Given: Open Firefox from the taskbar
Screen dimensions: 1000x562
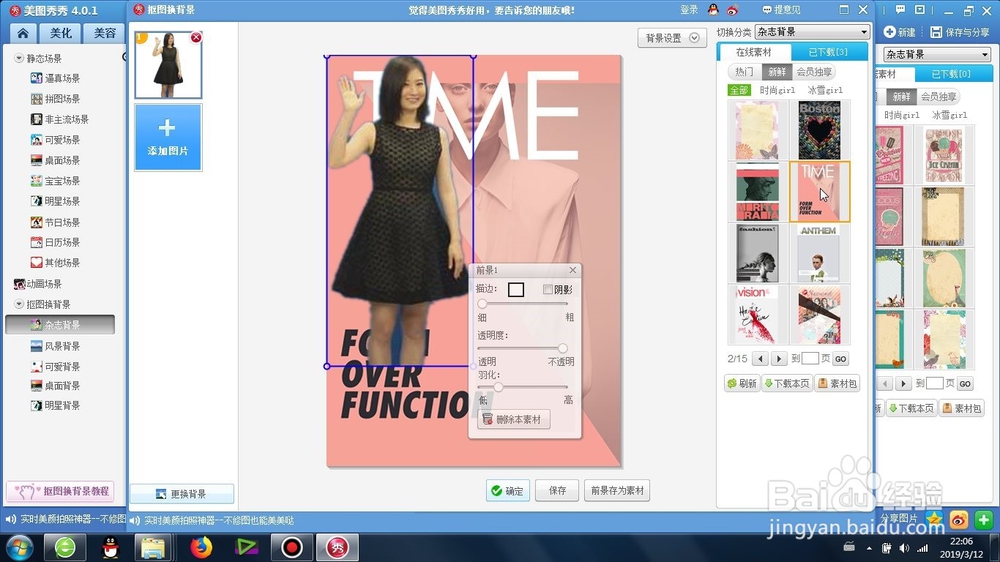Looking at the screenshot, I should point(201,547).
